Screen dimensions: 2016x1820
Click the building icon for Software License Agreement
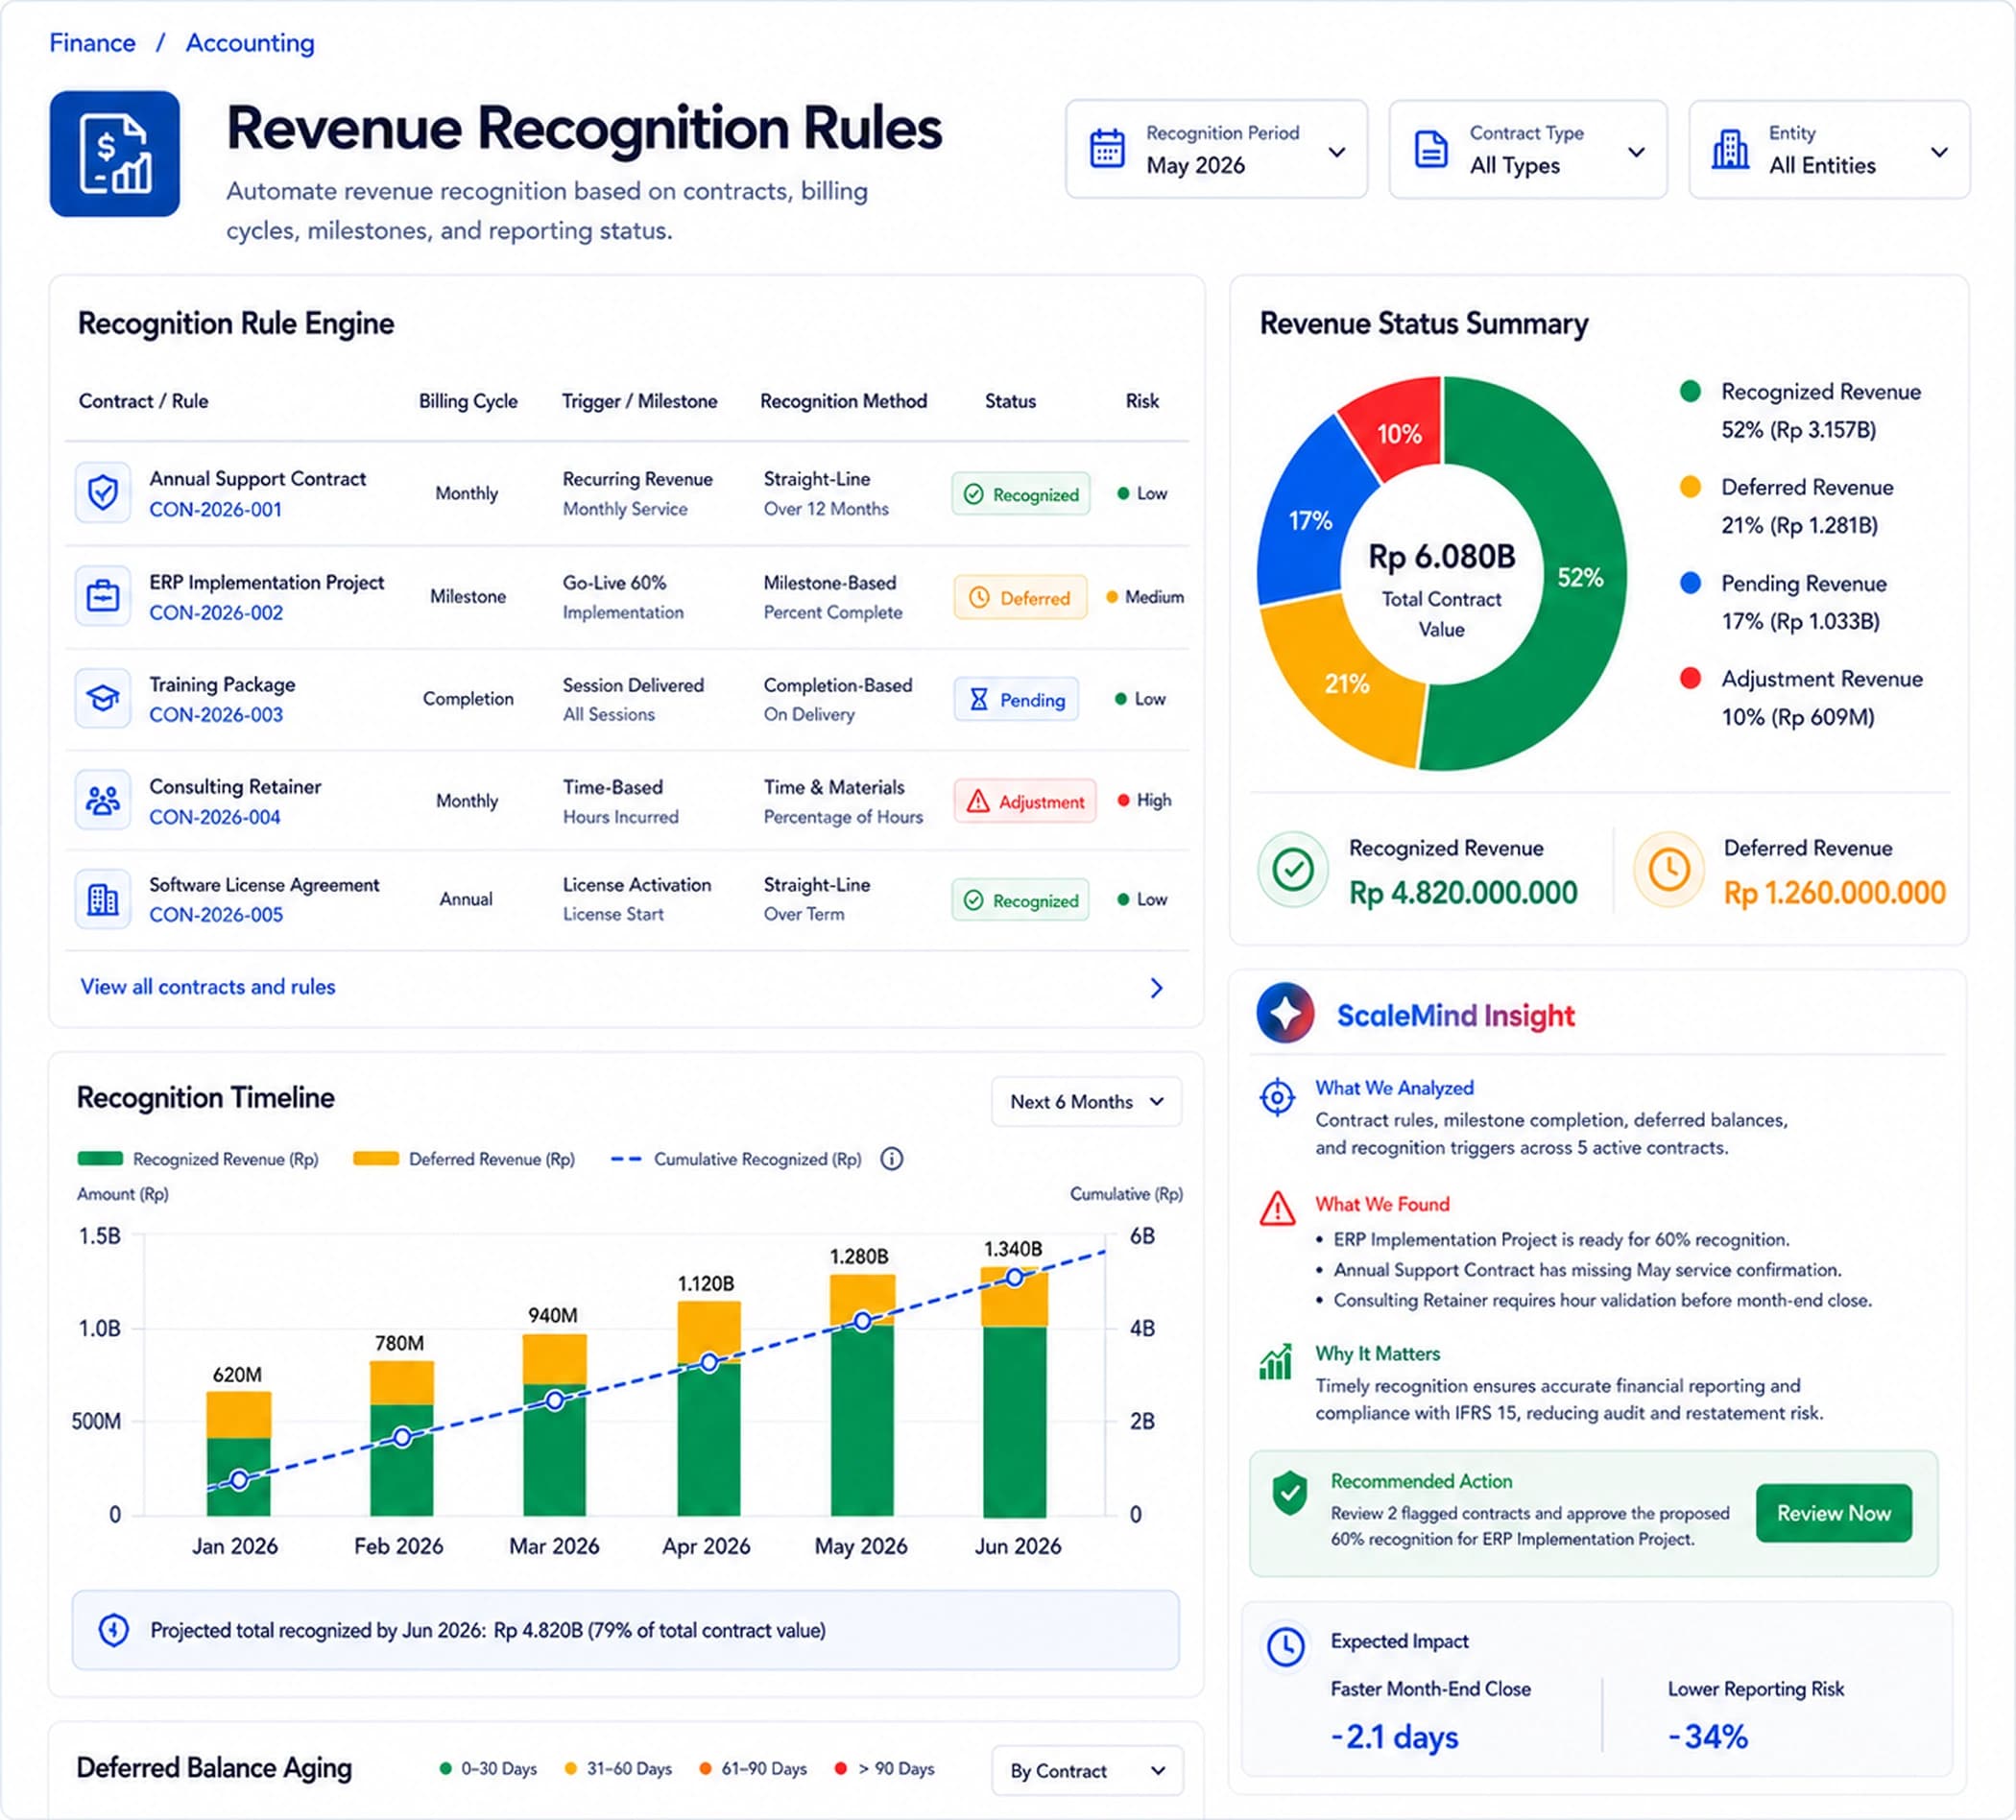tap(103, 899)
